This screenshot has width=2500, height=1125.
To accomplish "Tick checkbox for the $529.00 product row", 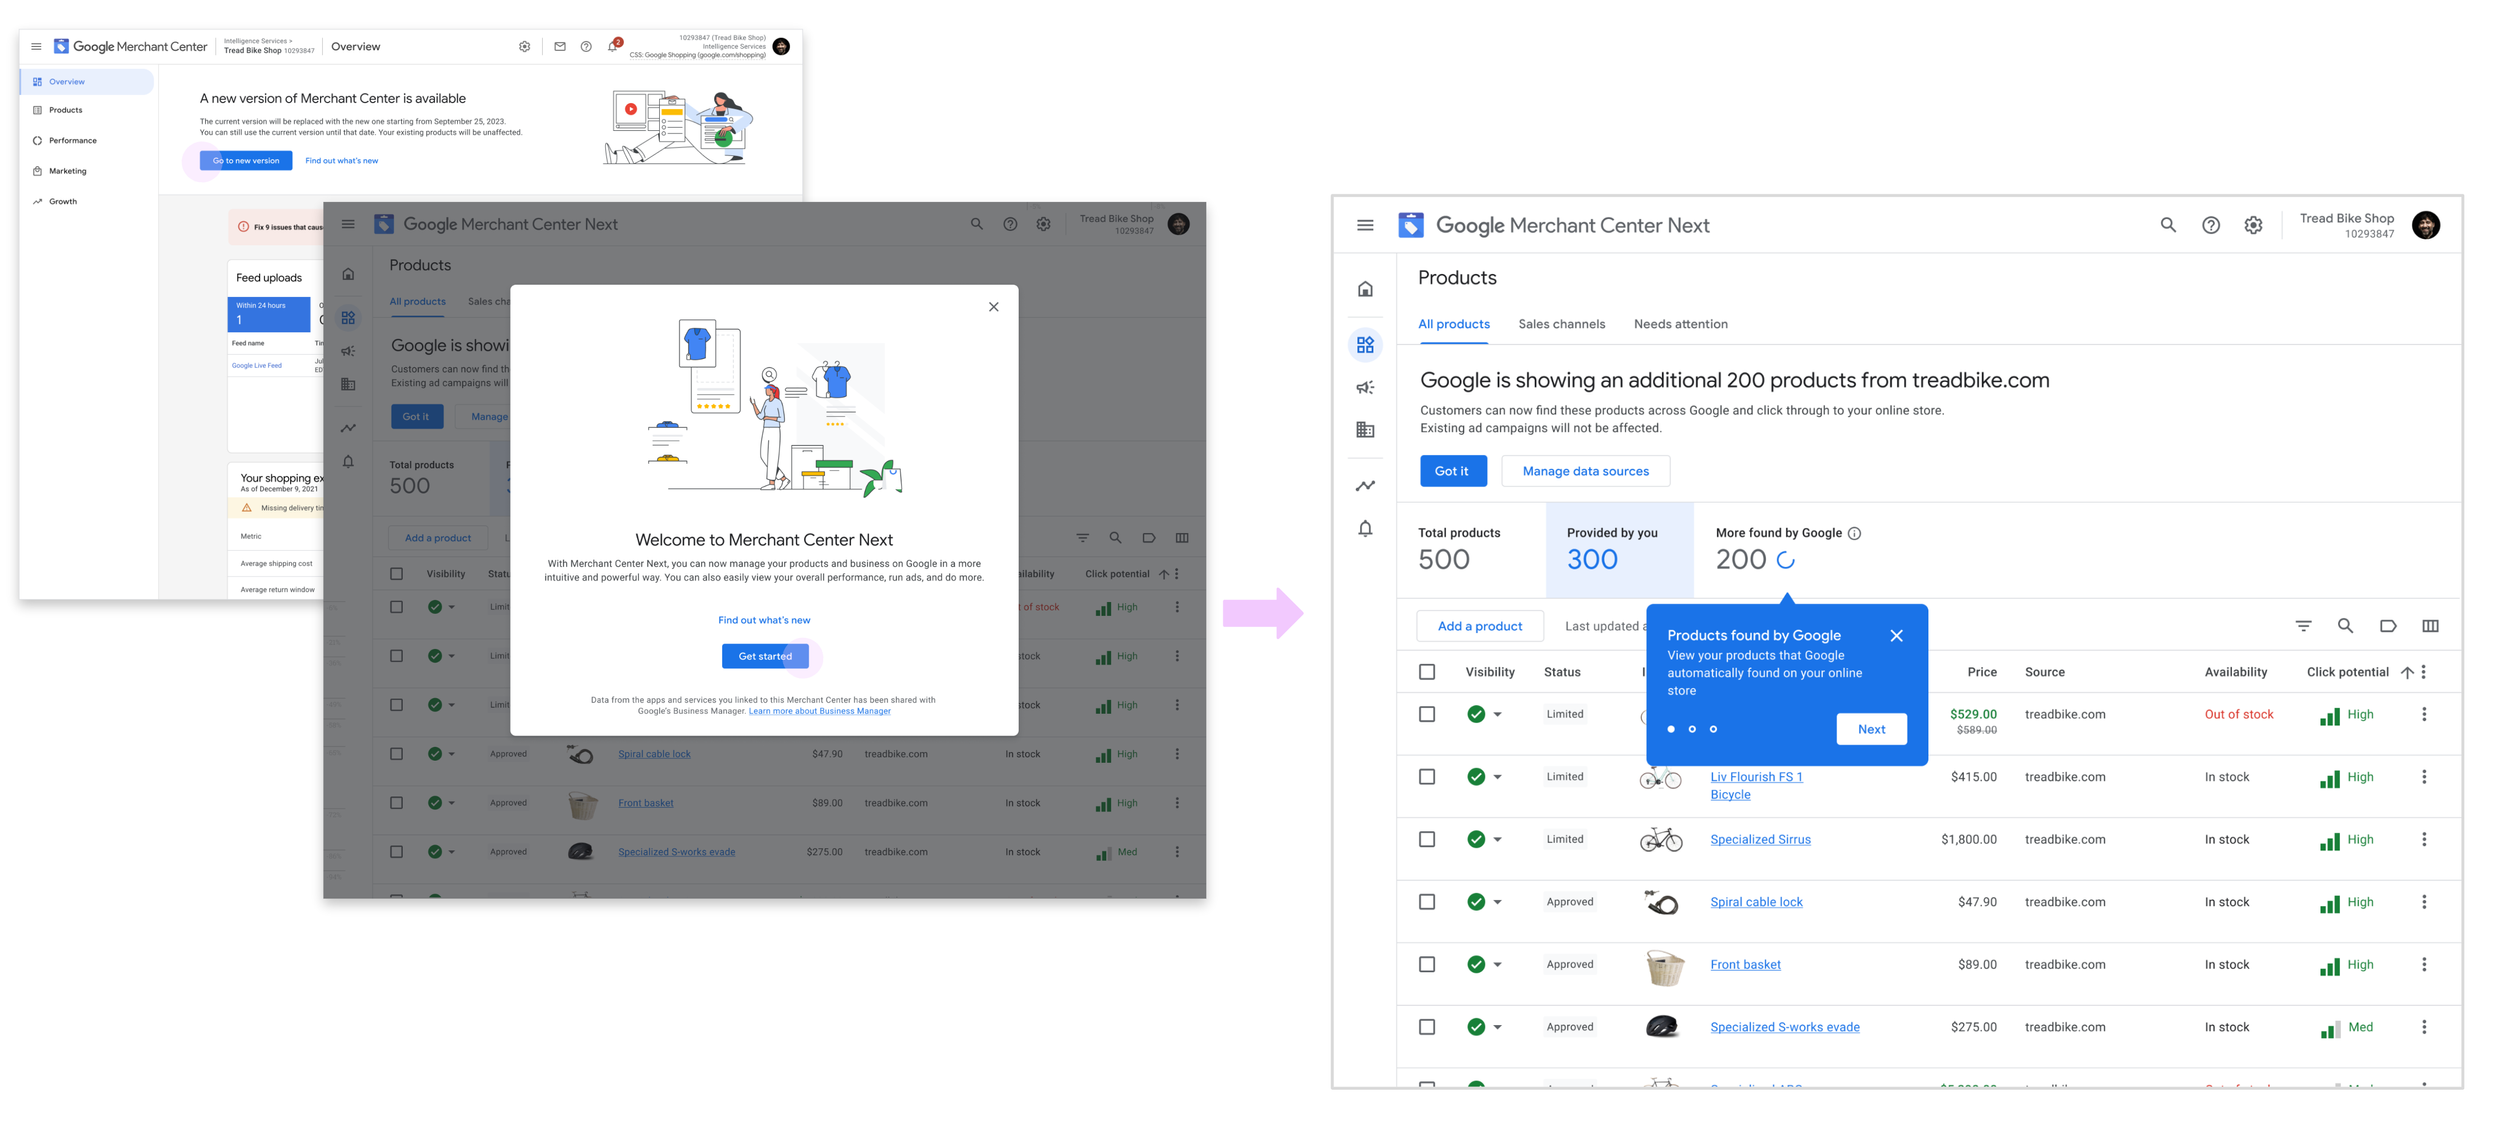I will [x=1427, y=714].
